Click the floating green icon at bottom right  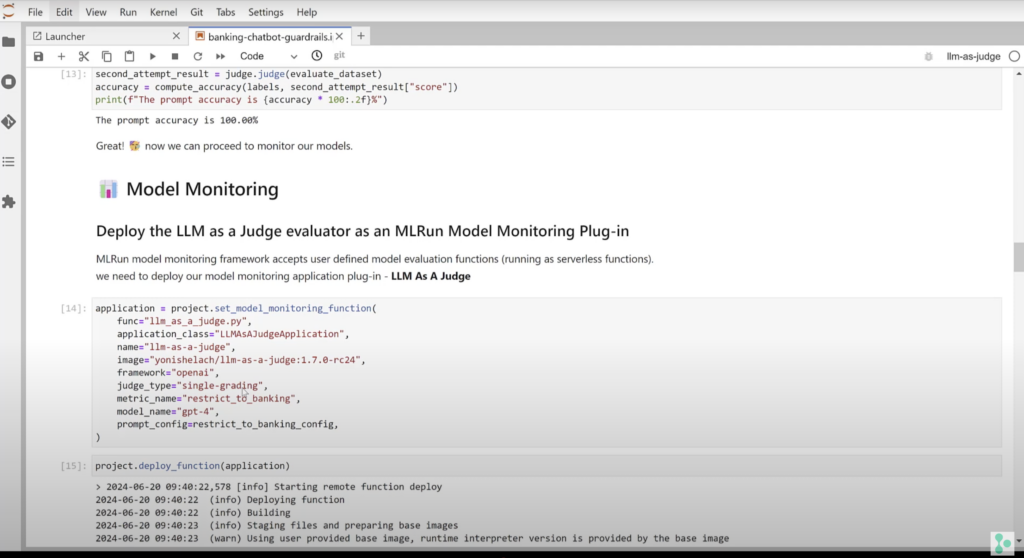tap(1002, 544)
